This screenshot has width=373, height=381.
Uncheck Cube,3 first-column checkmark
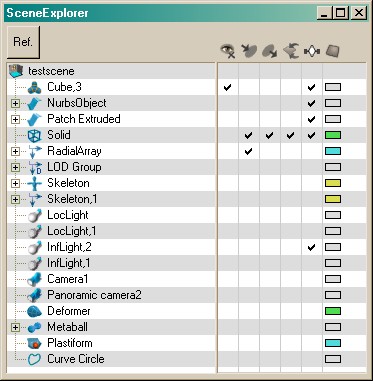coord(227,87)
